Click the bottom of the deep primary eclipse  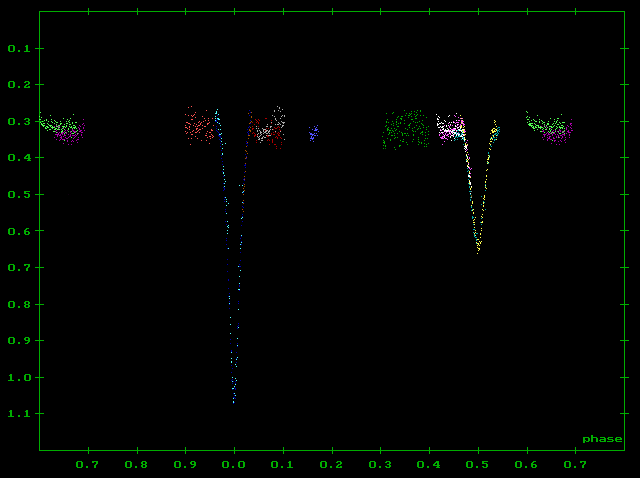234,398
